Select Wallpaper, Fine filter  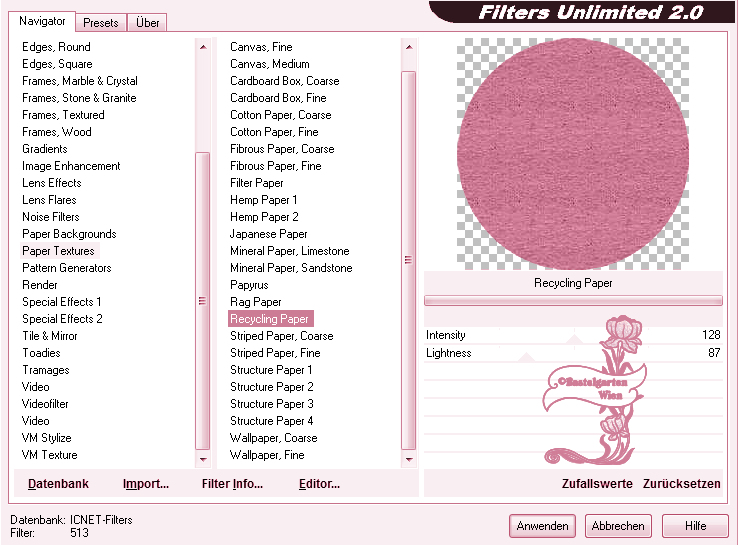[x=267, y=455]
